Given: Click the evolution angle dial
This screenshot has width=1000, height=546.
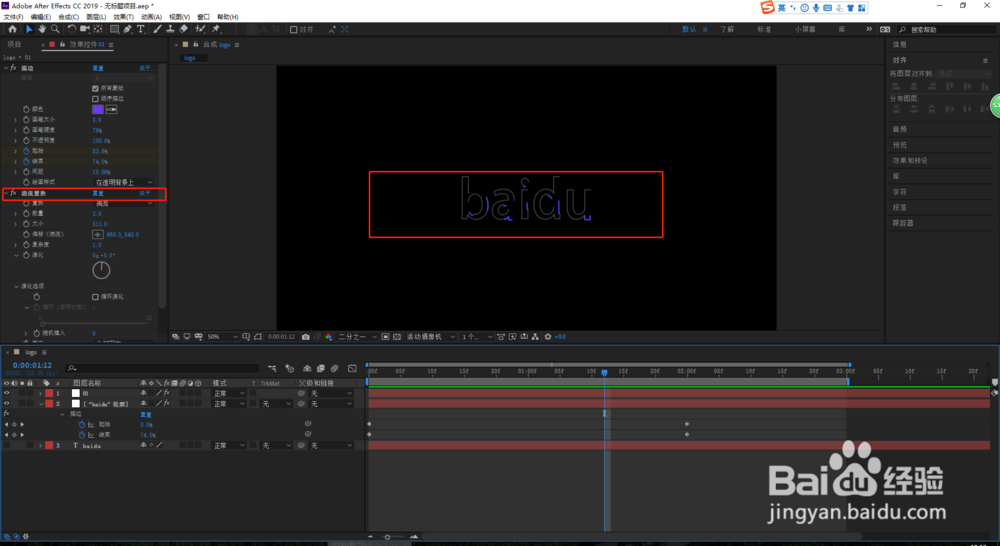Looking at the screenshot, I should point(101,270).
